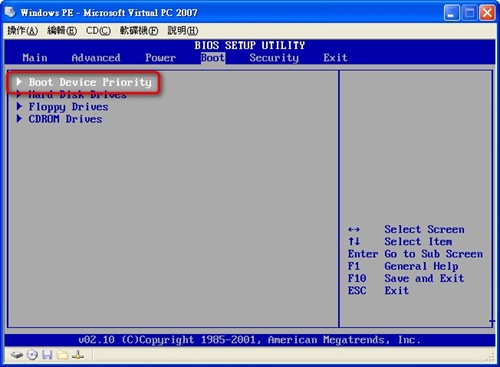
Task: Click the Virtual PC title bar icon
Action: pos(10,12)
